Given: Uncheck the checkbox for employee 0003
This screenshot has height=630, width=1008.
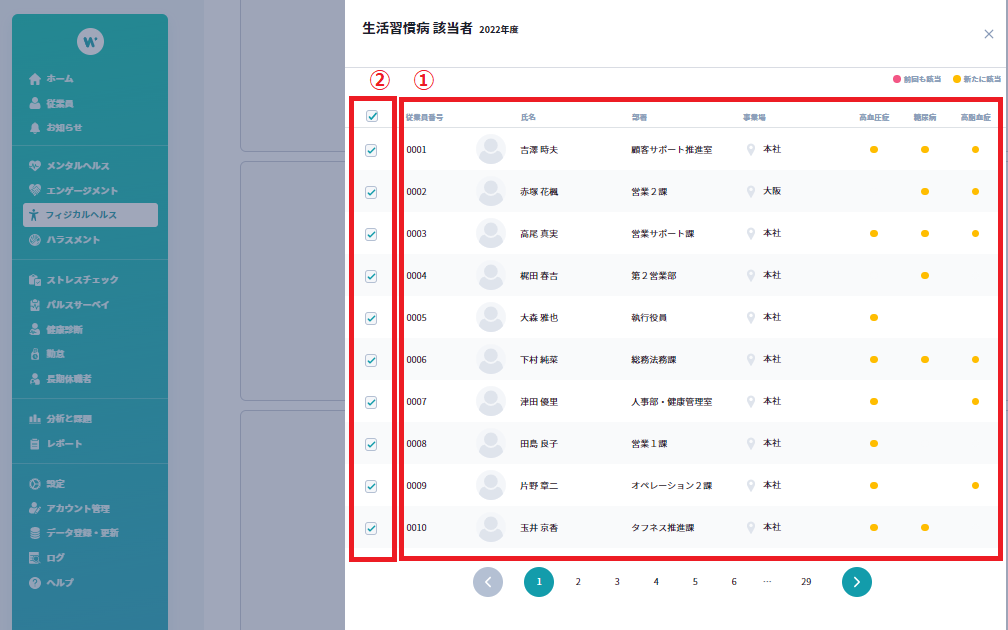Looking at the screenshot, I should [x=371, y=235].
